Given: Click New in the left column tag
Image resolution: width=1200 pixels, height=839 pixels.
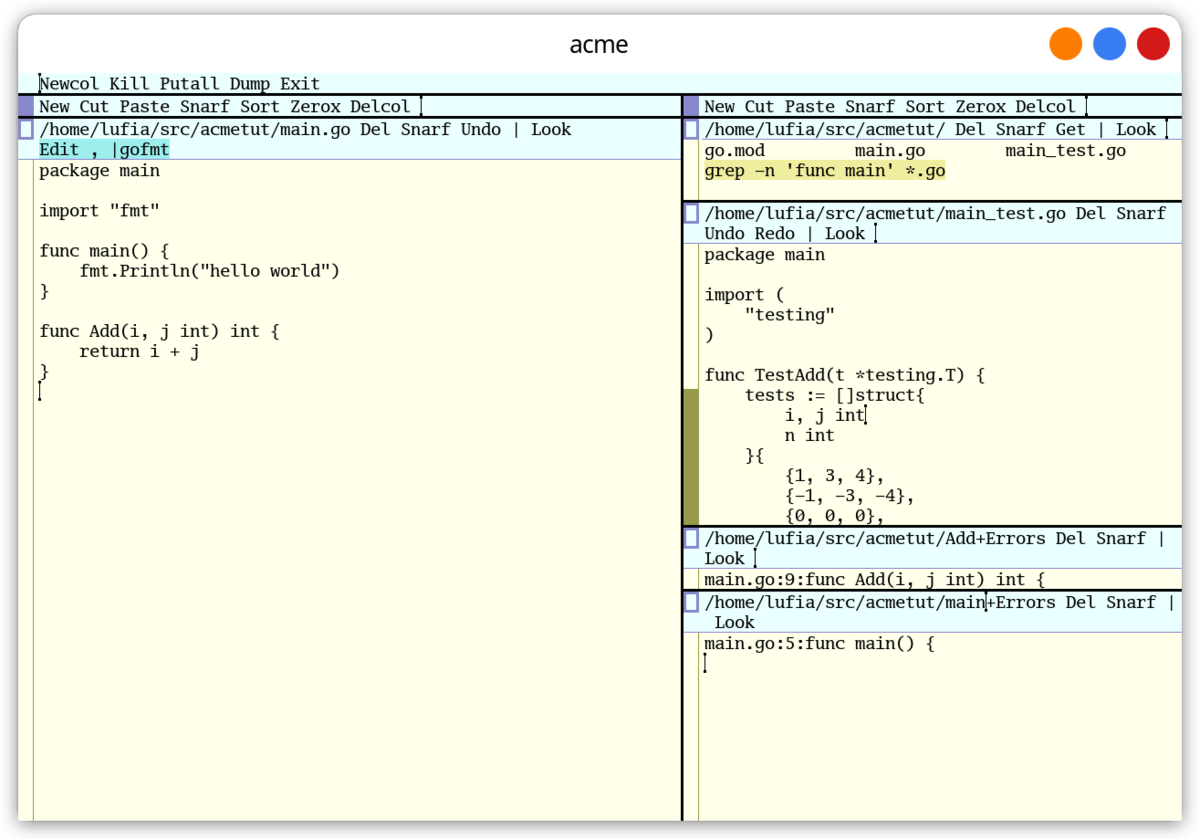Looking at the screenshot, I should click(54, 106).
